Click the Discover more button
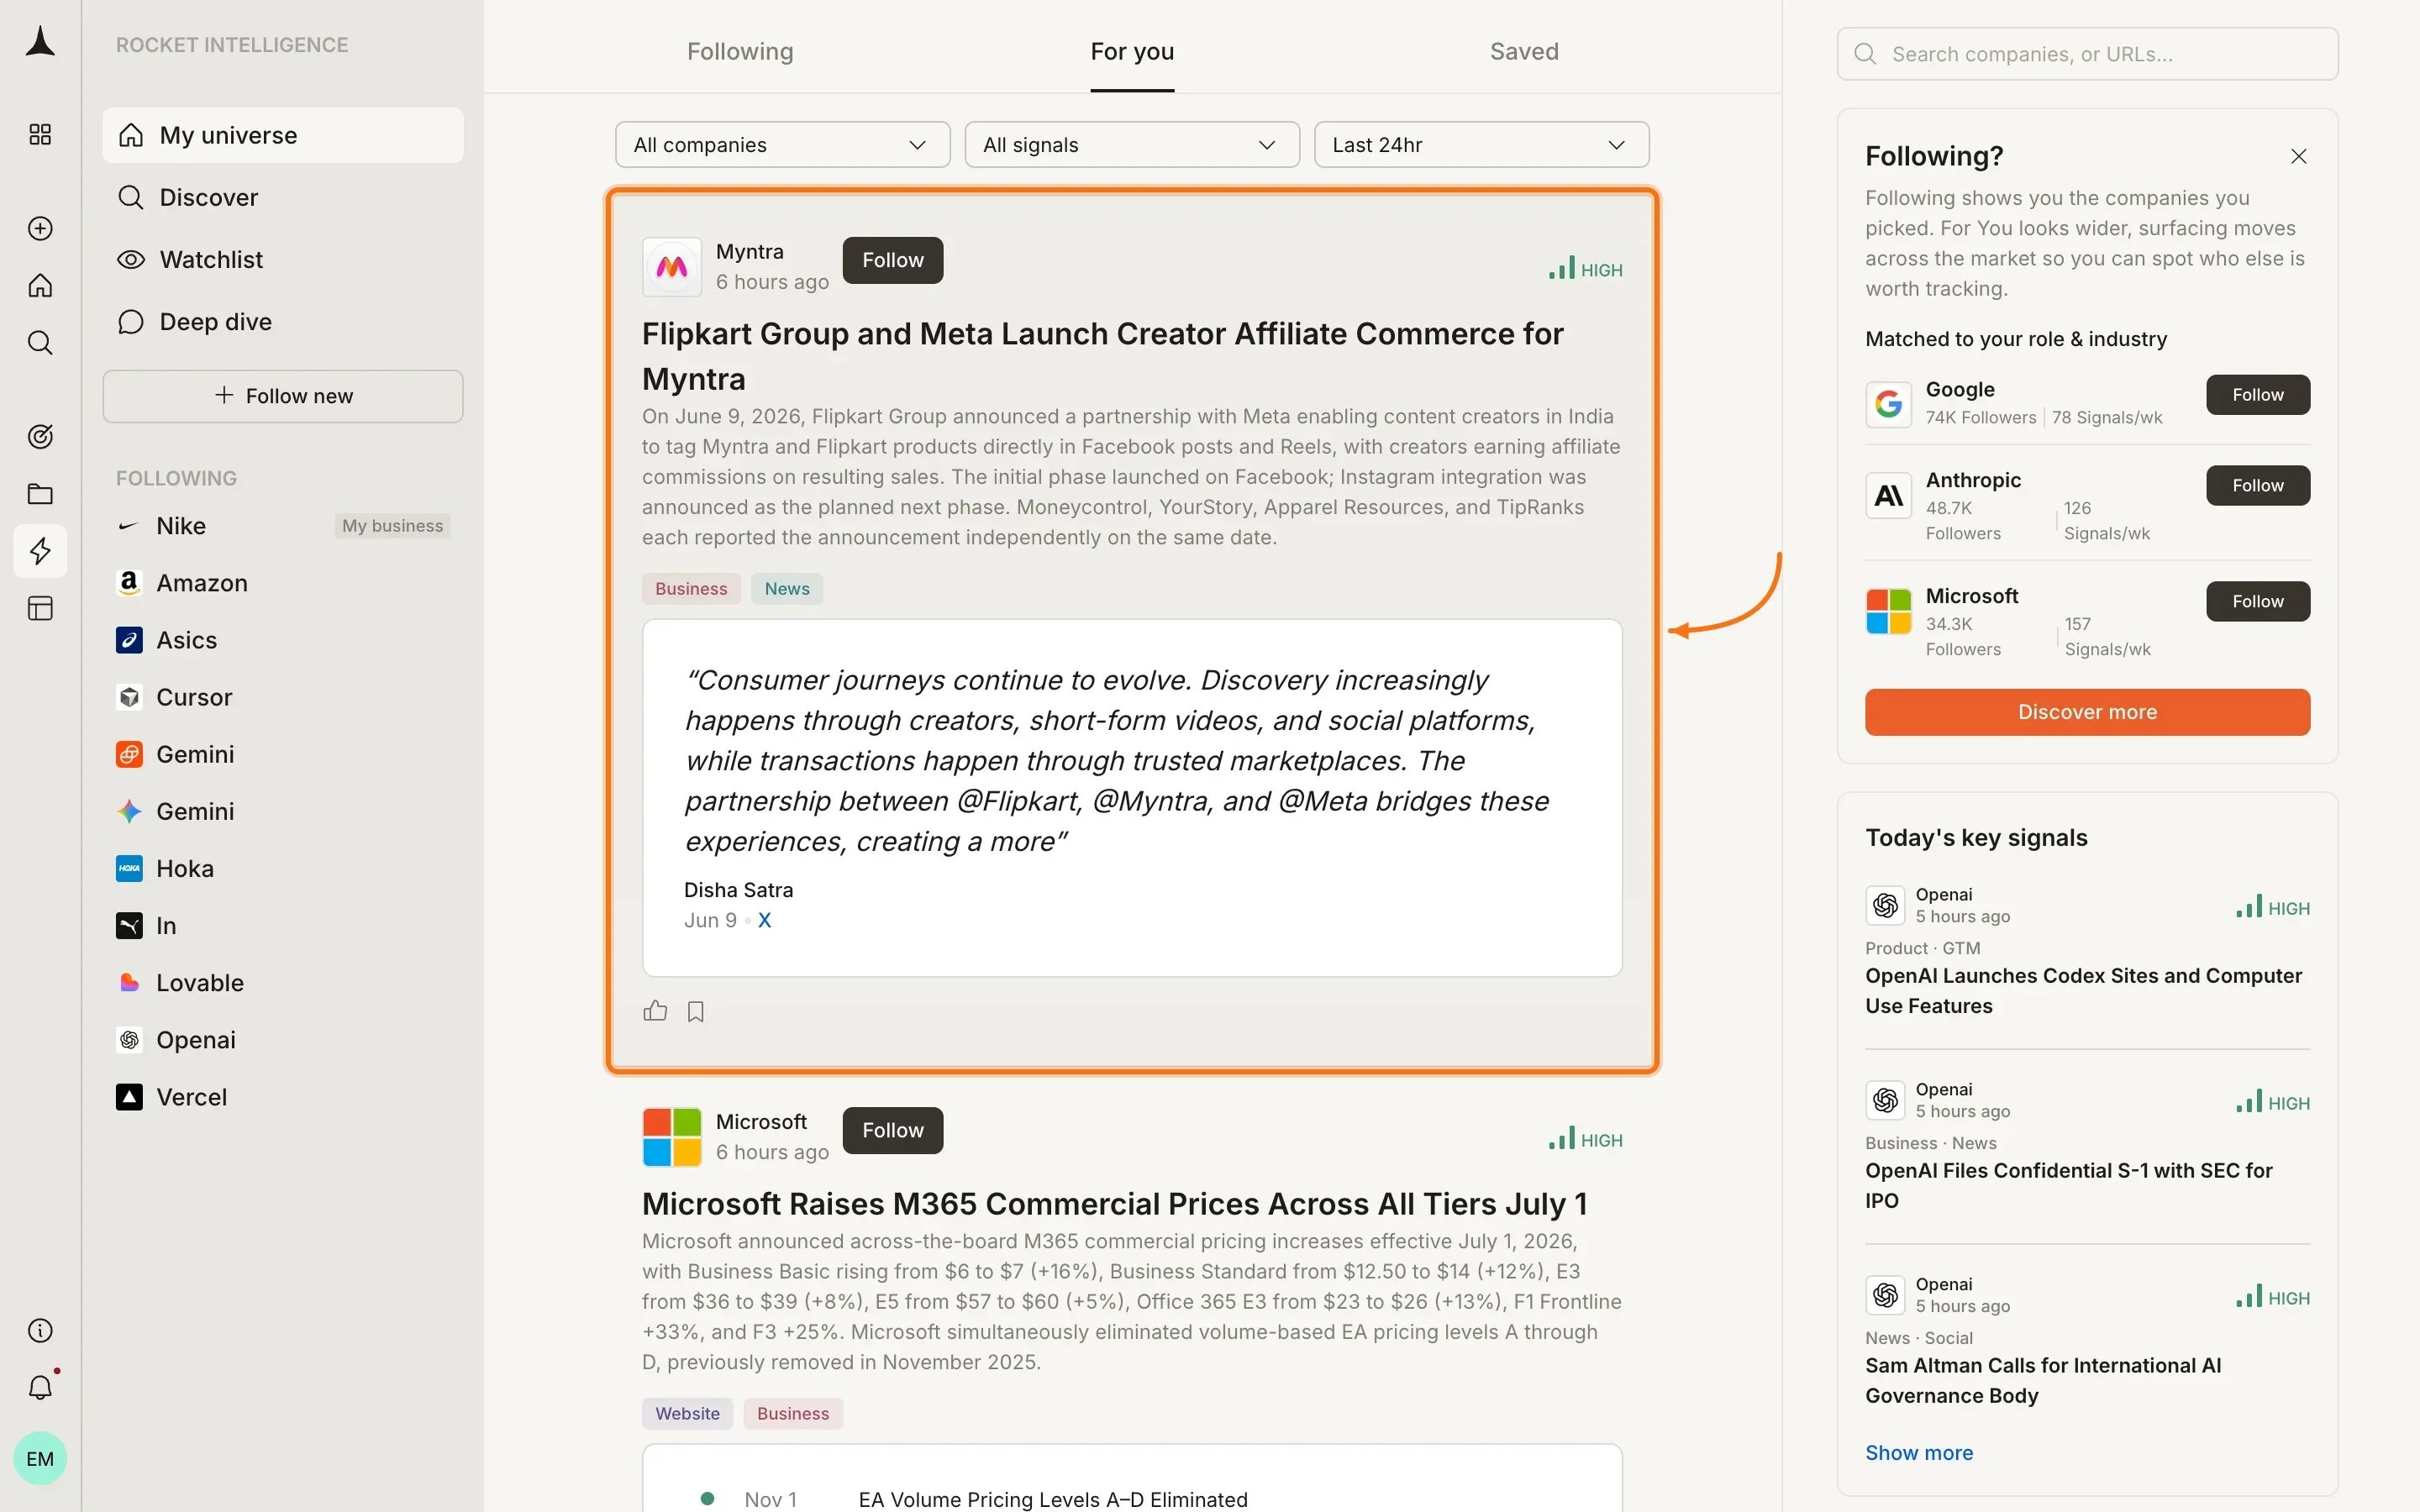The height and width of the screenshot is (1512, 2420). (2087, 712)
